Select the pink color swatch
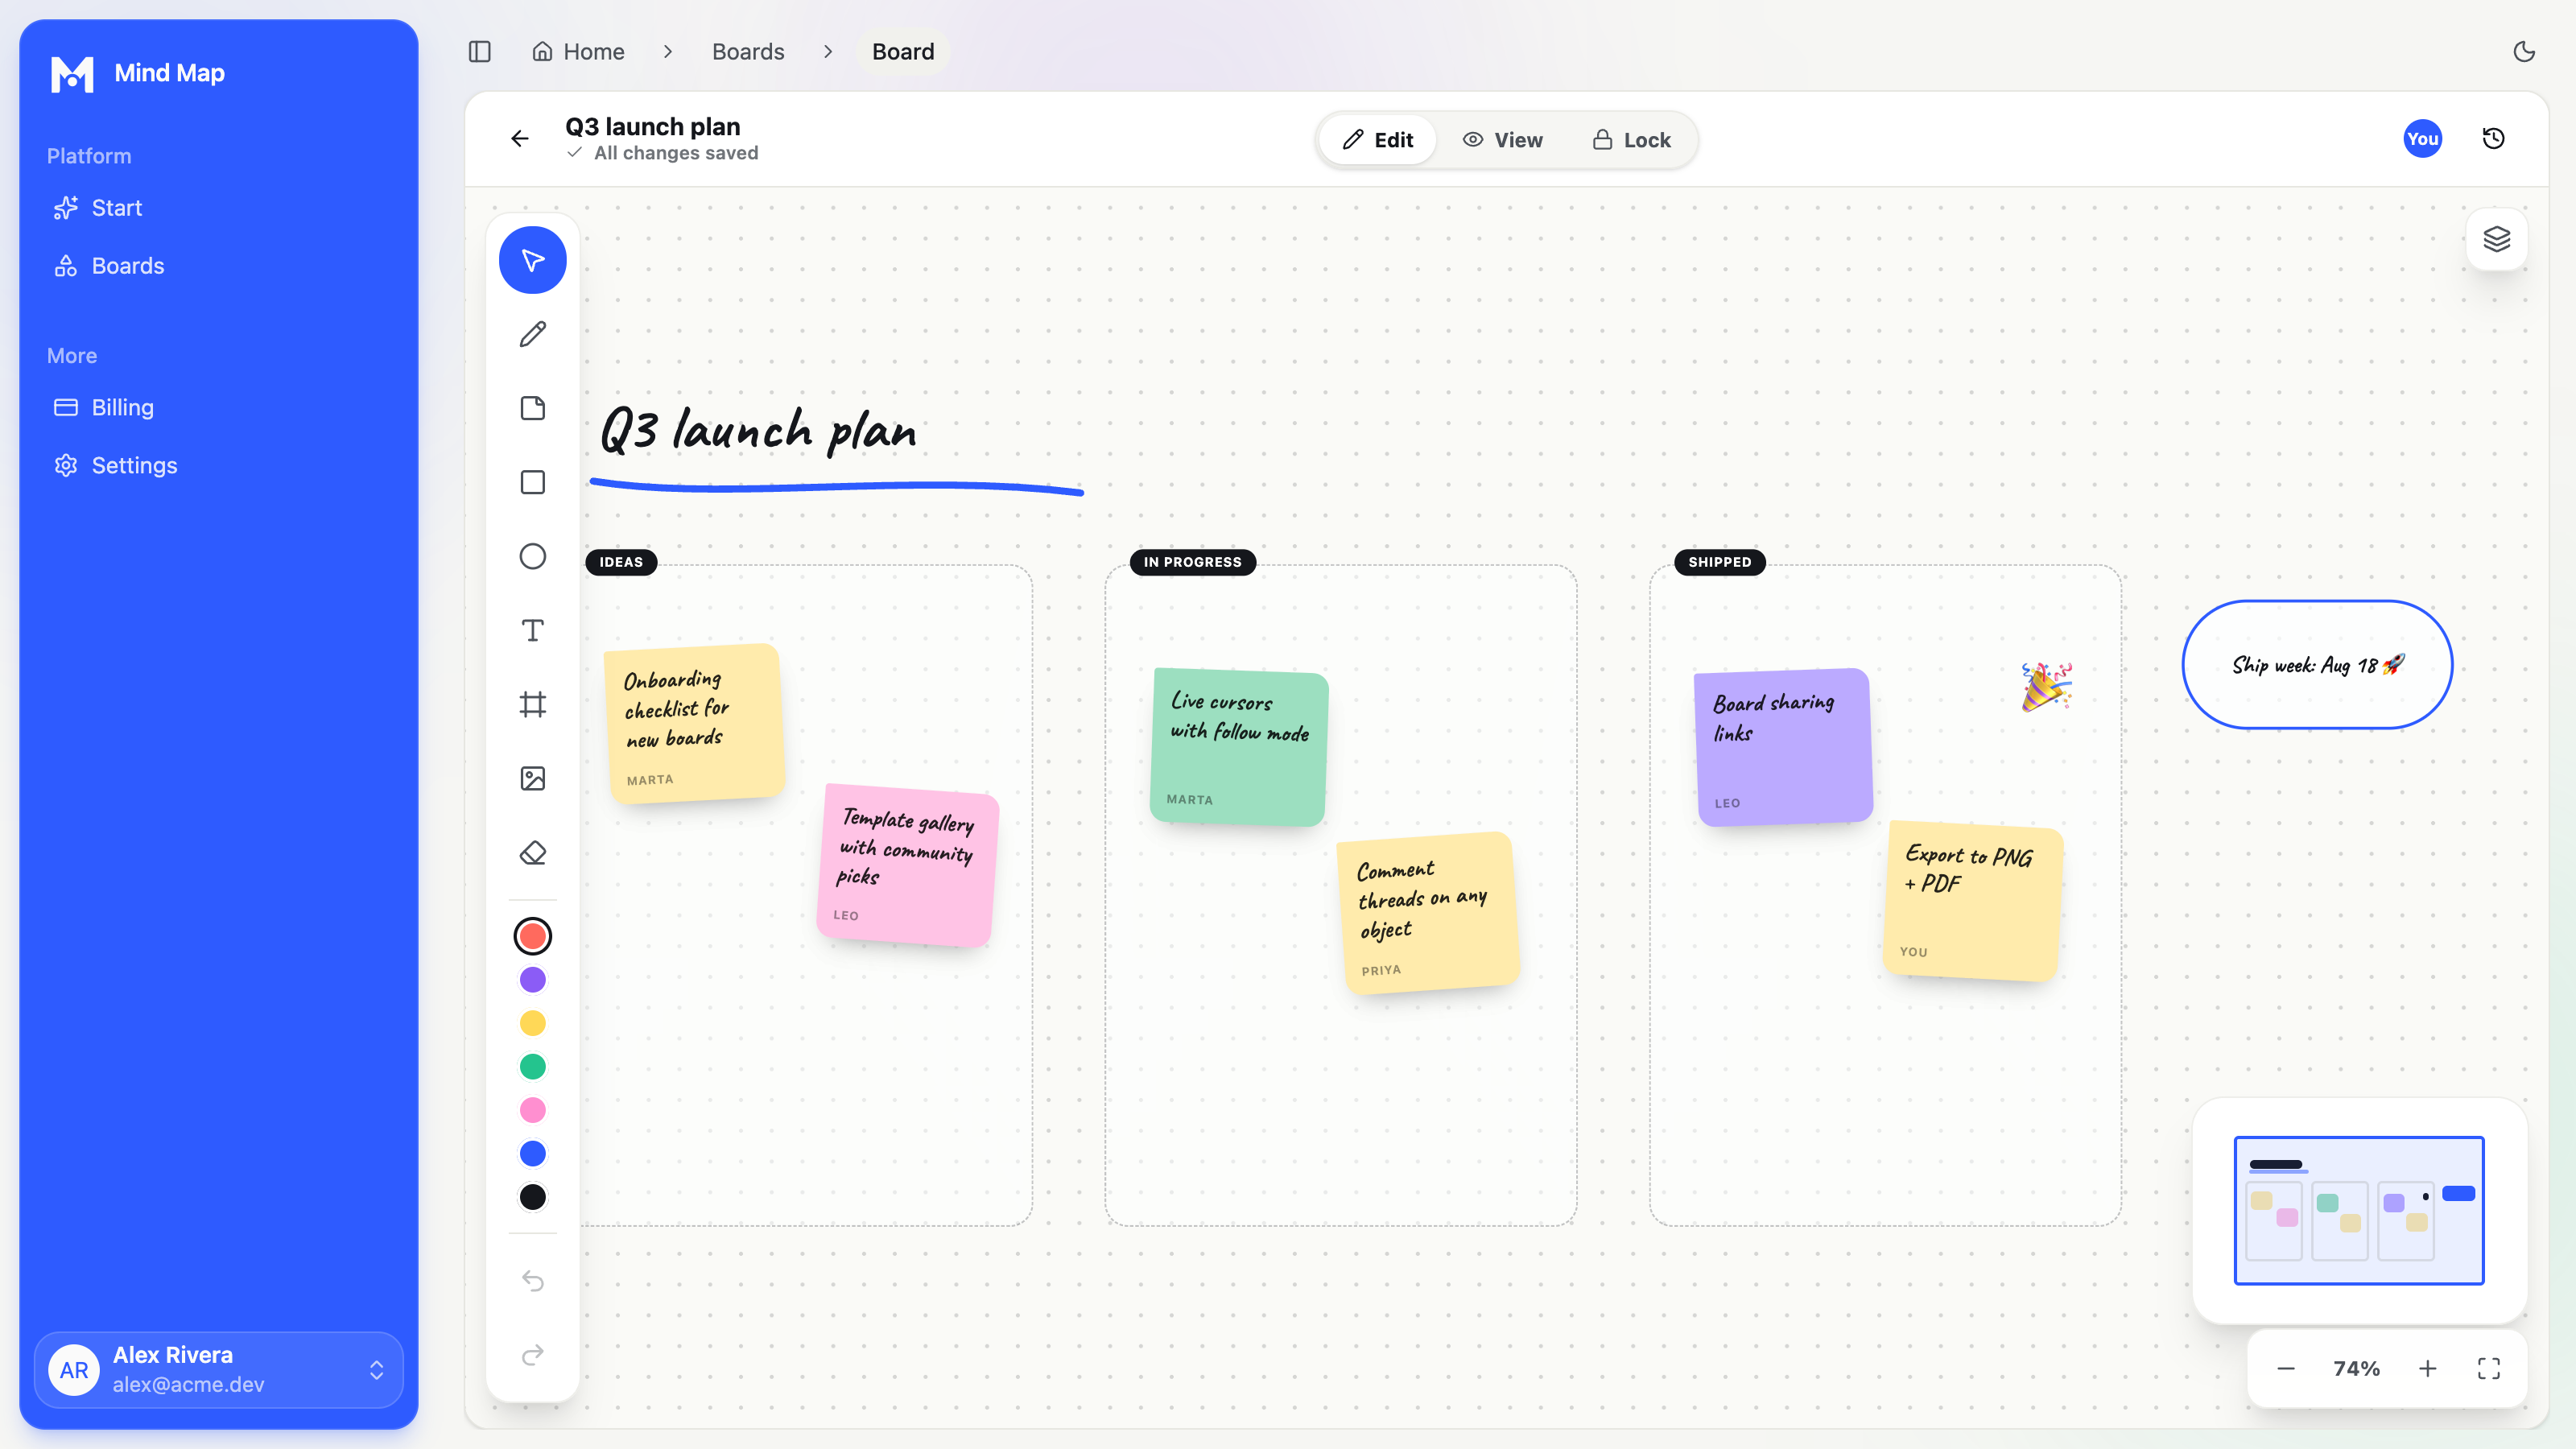 [533, 1110]
